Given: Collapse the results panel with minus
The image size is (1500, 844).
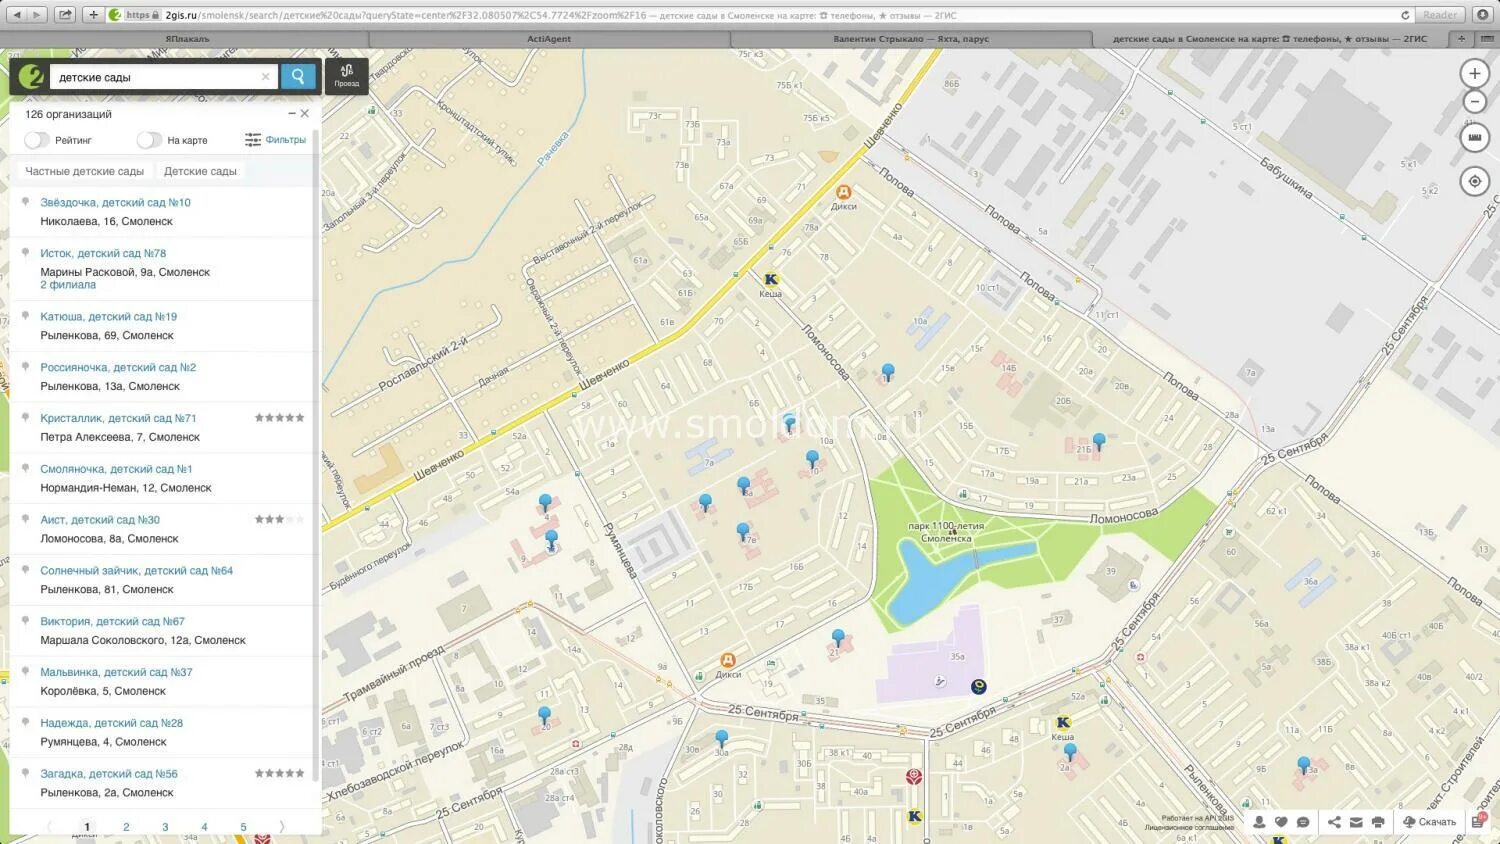Looking at the screenshot, I should click(x=292, y=114).
